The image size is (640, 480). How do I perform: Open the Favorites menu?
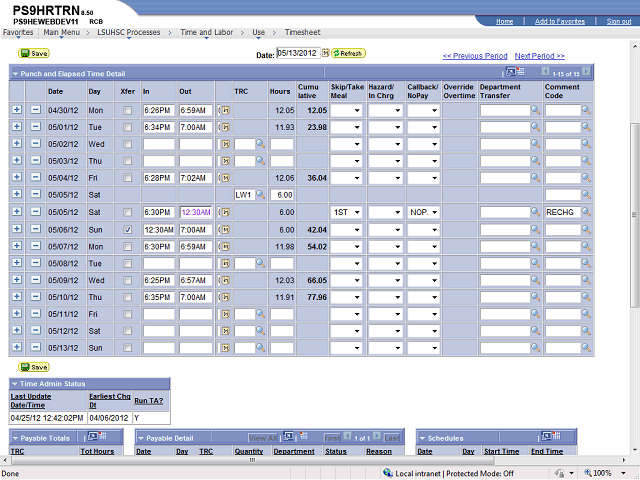(x=18, y=32)
